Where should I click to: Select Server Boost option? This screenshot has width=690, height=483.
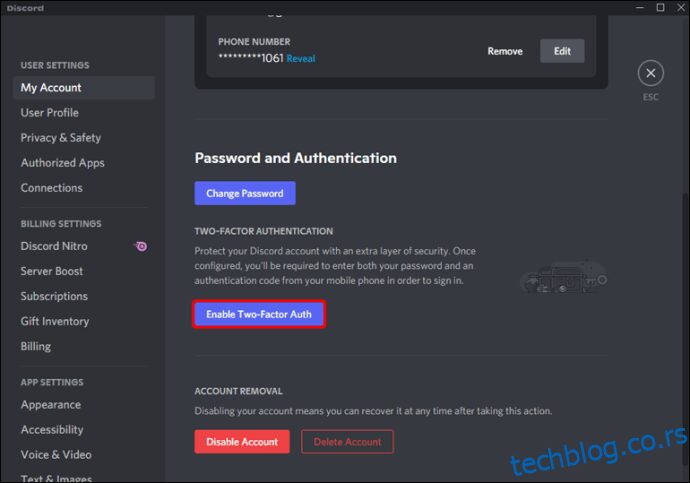pyautogui.click(x=84, y=271)
